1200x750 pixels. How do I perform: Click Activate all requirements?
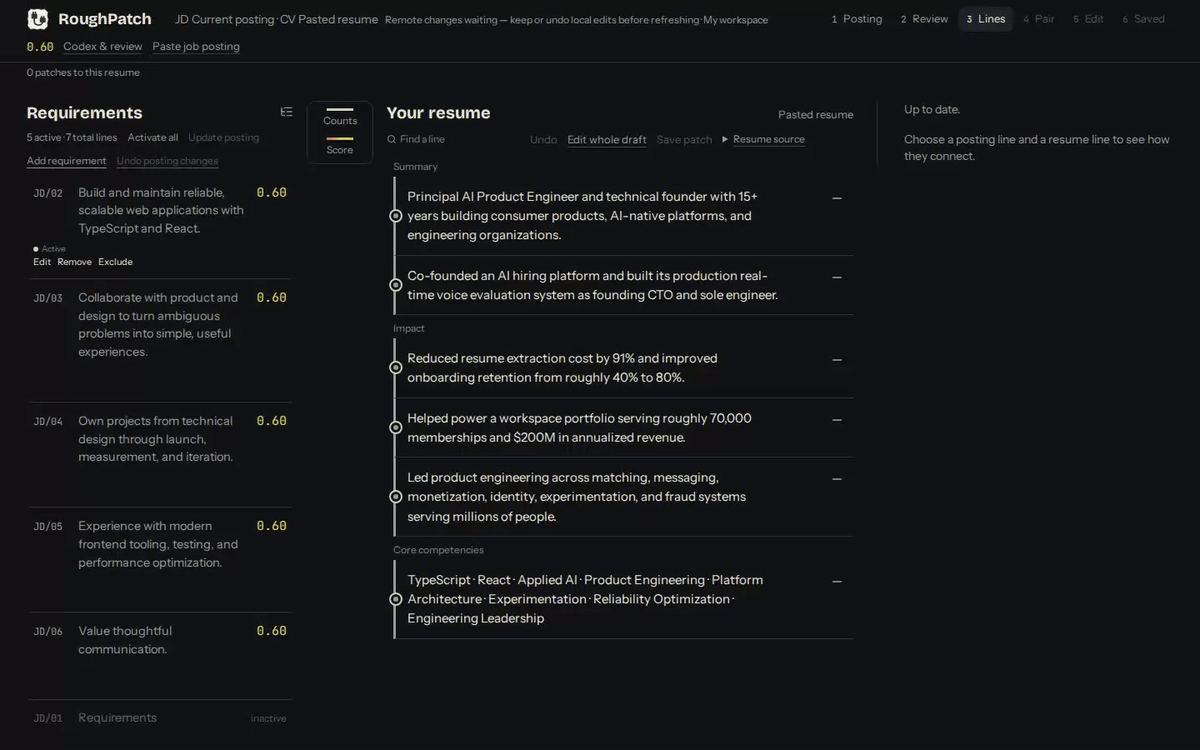pyautogui.click(x=153, y=138)
